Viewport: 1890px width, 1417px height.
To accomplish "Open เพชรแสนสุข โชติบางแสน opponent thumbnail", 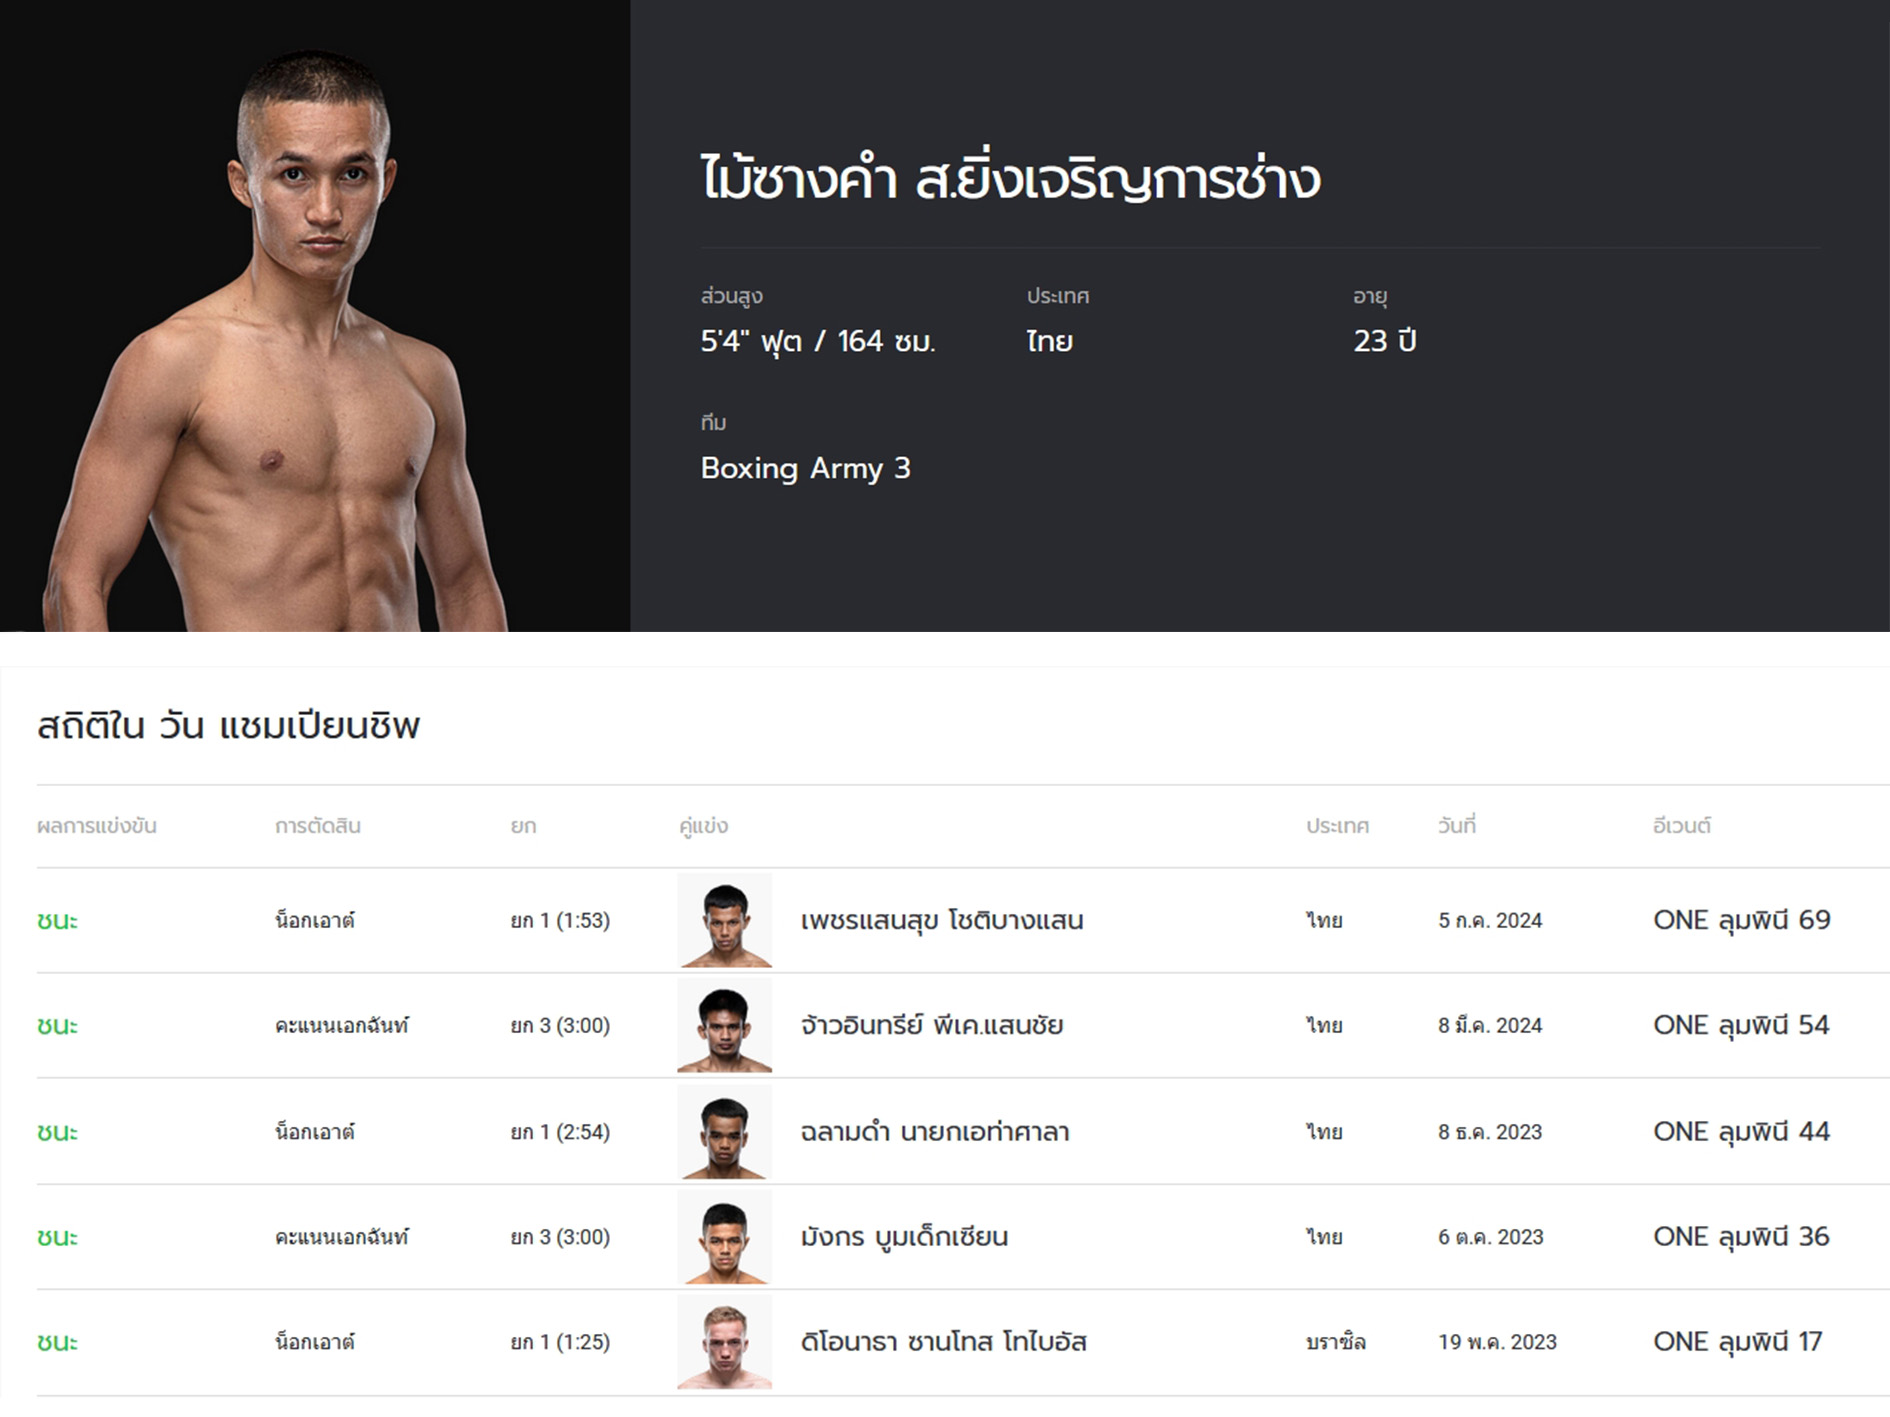I will (725, 920).
